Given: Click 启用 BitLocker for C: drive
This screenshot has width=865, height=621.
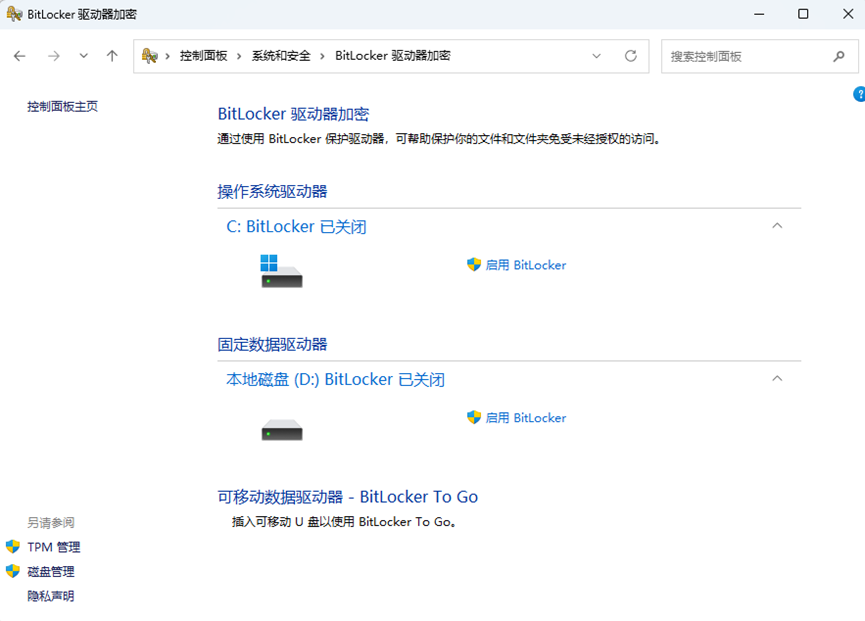Looking at the screenshot, I should 526,265.
